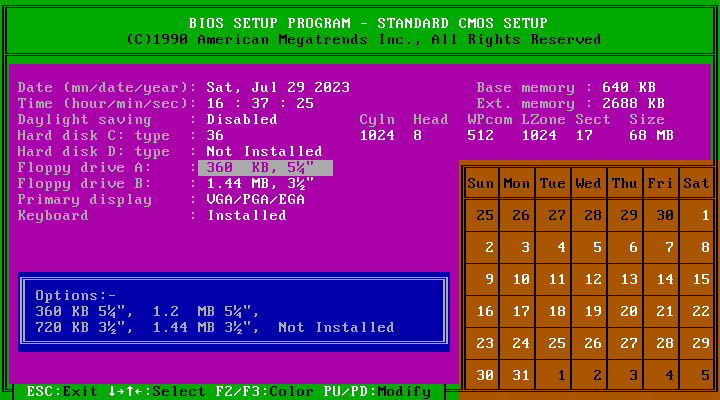Click the Wed calendar header
This screenshot has width=720, height=400.
click(x=589, y=183)
